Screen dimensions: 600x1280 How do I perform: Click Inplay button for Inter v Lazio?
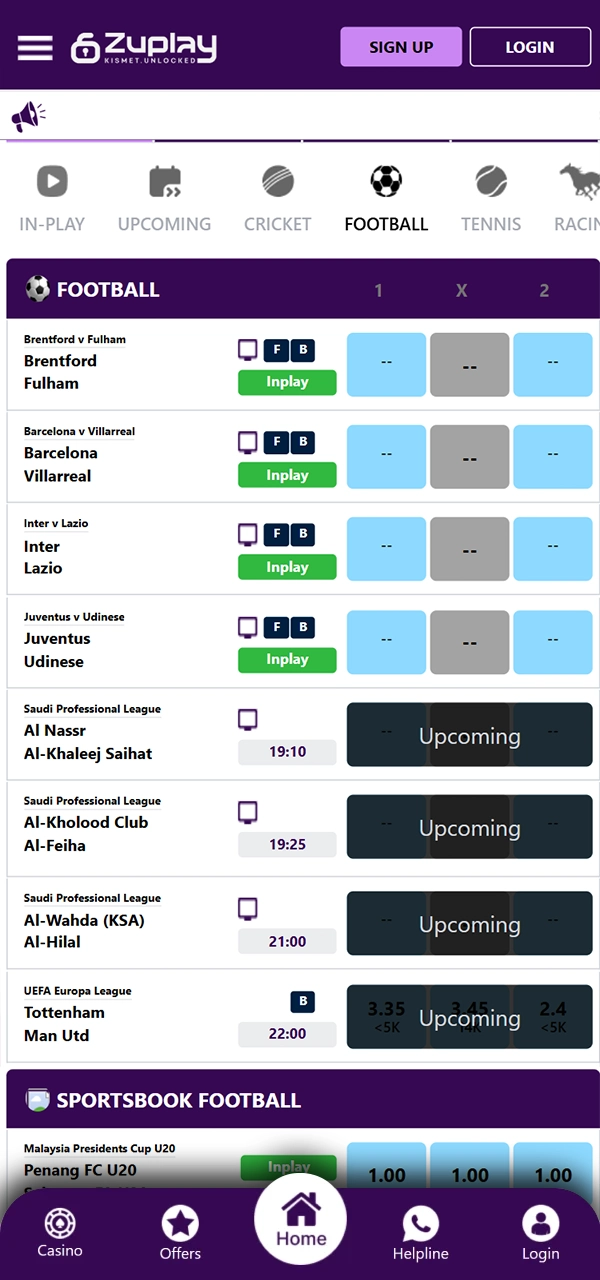pyautogui.click(x=287, y=567)
